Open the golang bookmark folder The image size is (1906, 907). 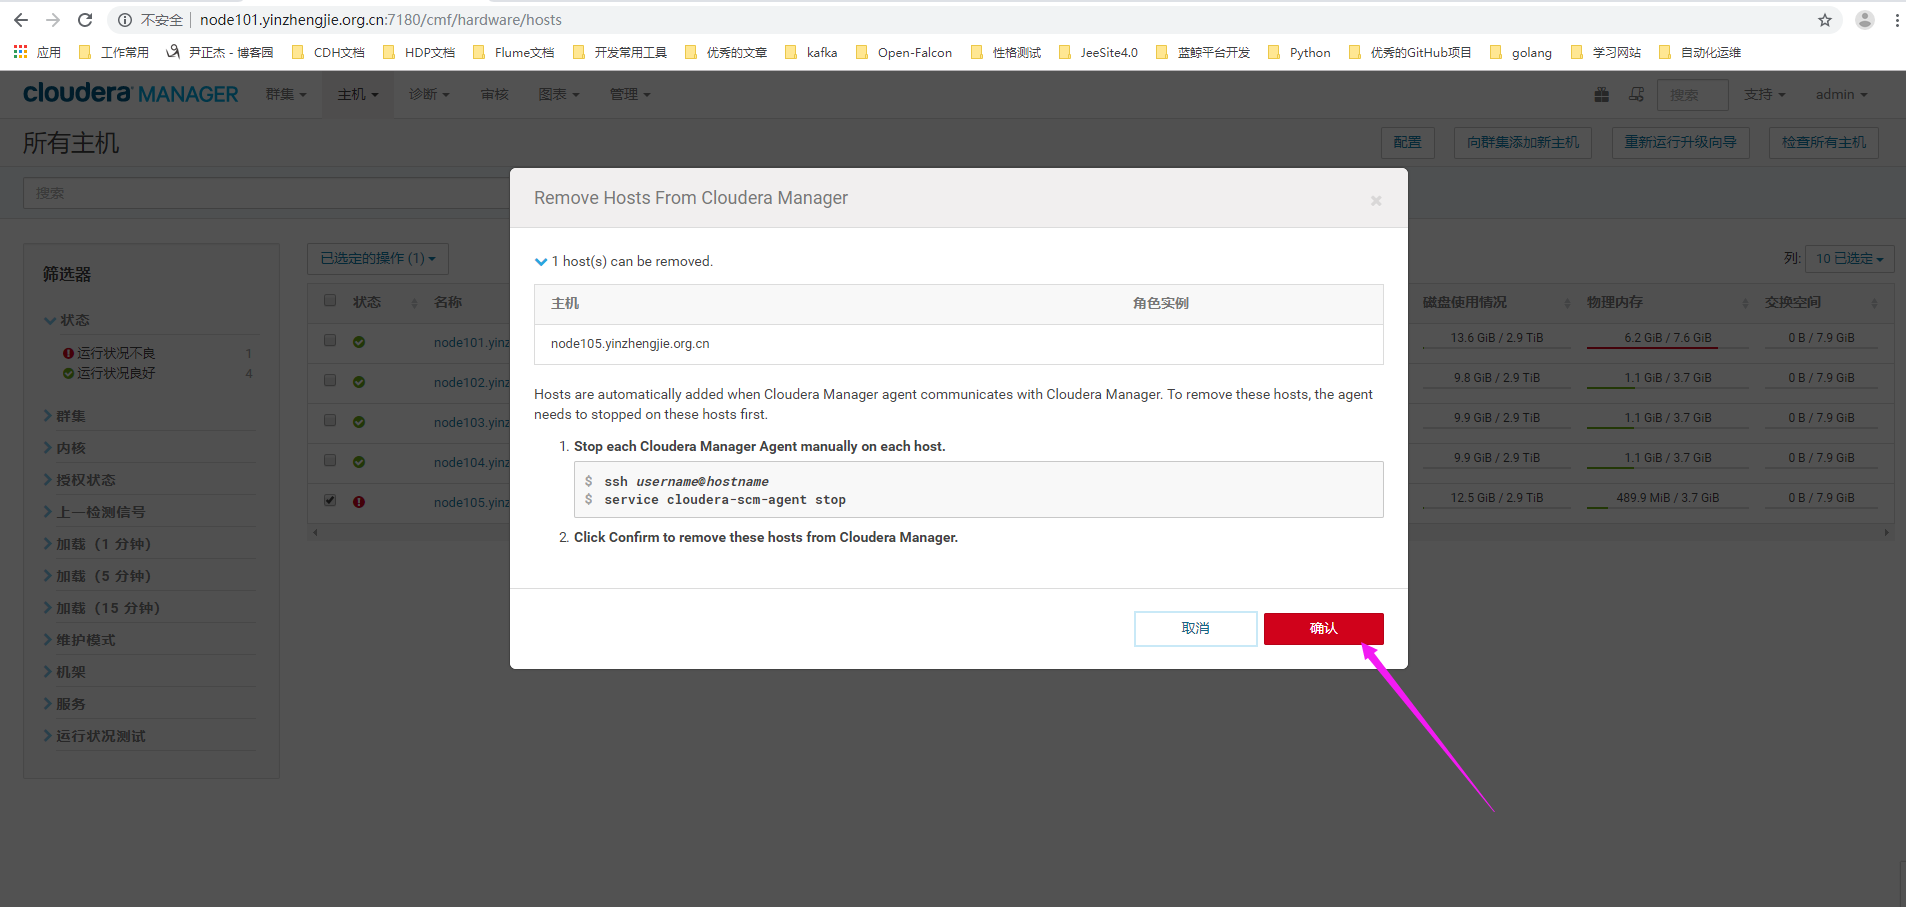click(x=1521, y=52)
